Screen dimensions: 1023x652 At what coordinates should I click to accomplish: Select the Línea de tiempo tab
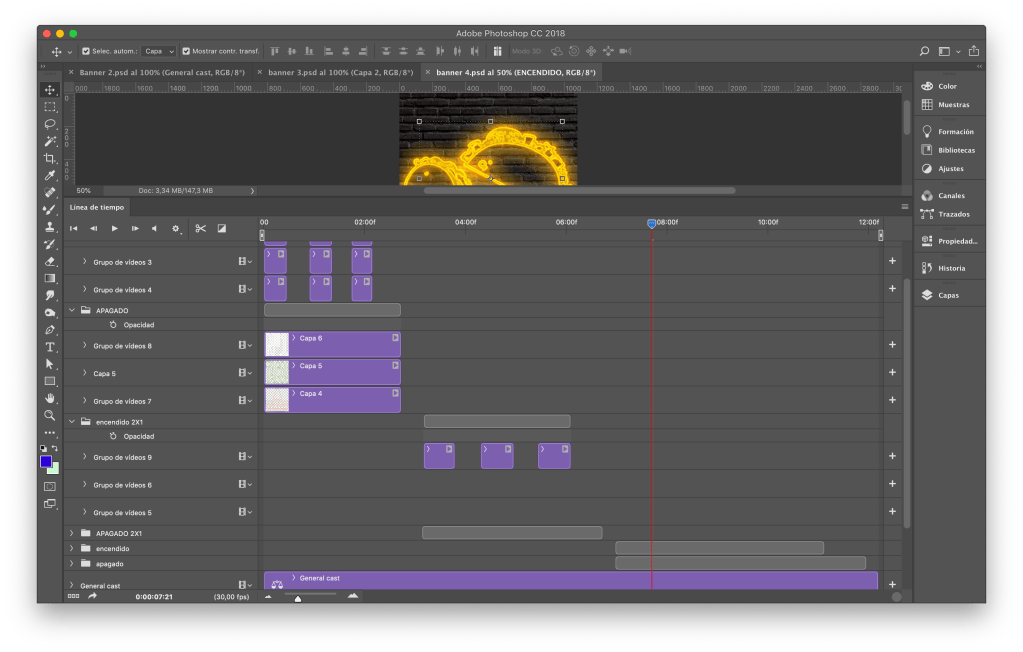[97, 208]
